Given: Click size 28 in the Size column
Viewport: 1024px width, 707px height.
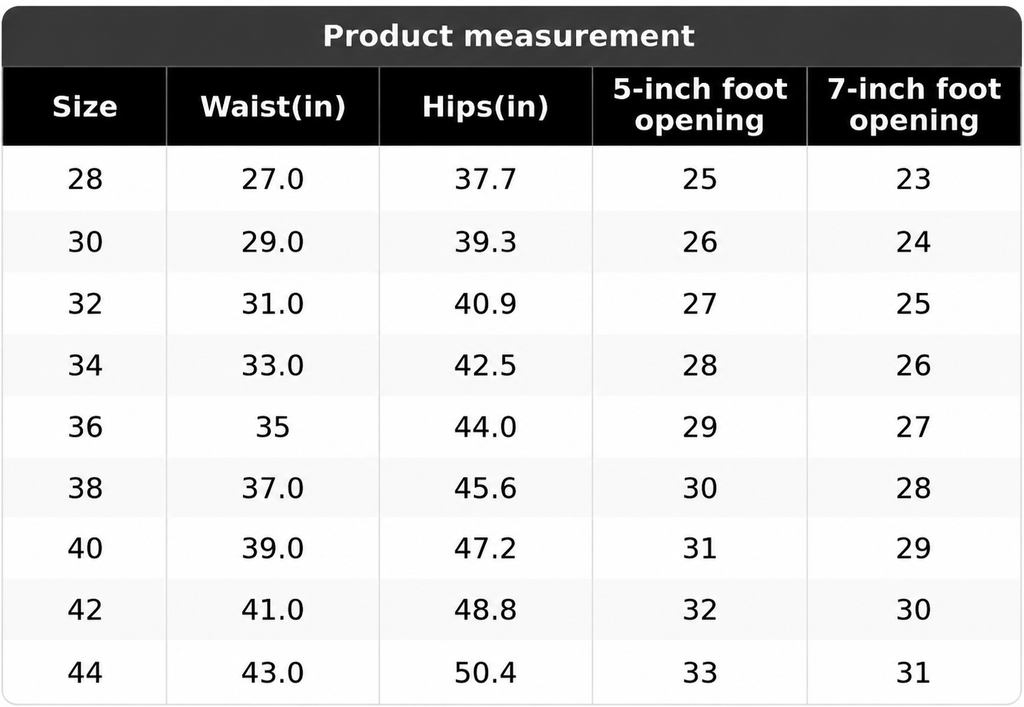Looking at the screenshot, I should (x=85, y=179).
